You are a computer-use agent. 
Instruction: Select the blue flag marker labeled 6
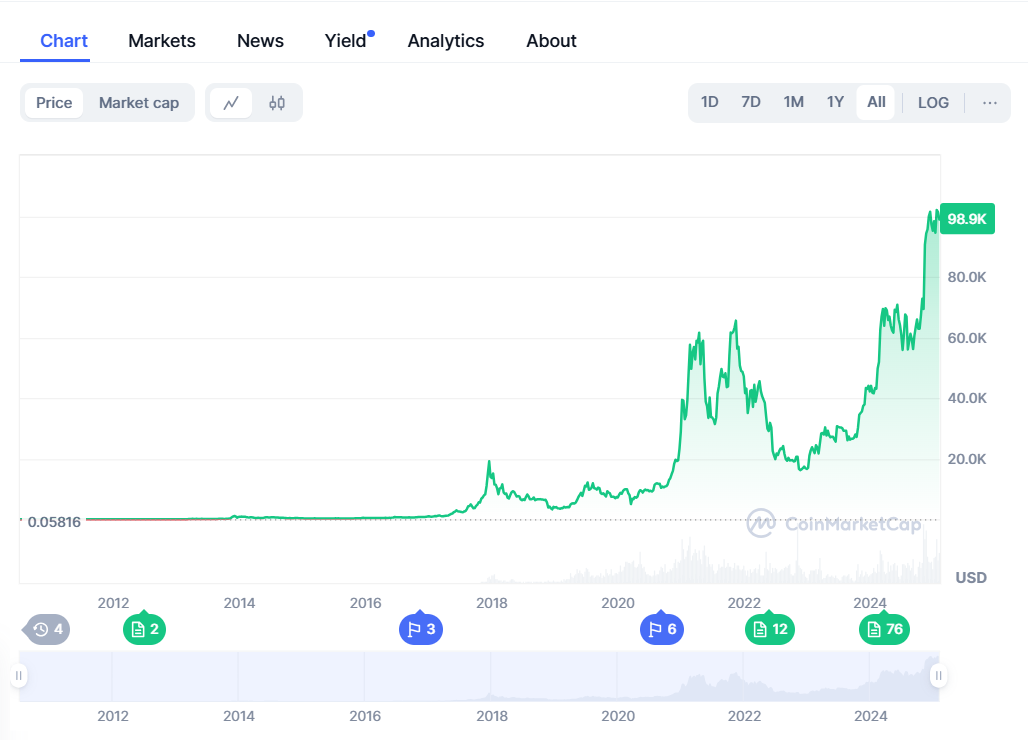click(x=661, y=629)
